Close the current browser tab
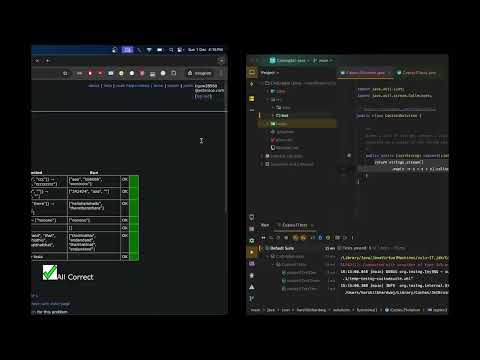480x360 pixels. (37, 61)
